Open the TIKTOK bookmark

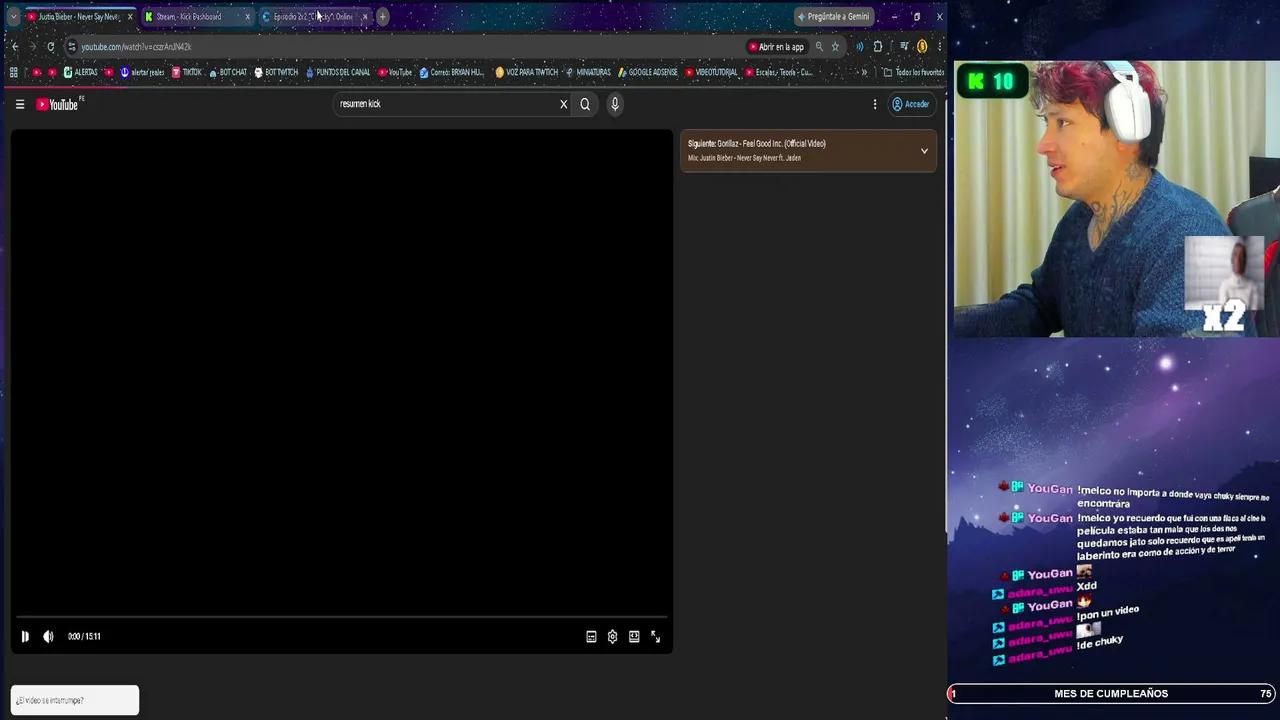[x=187, y=72]
